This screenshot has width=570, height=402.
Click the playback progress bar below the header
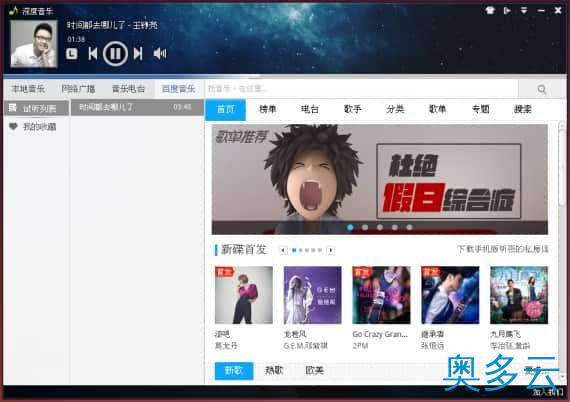tap(285, 76)
